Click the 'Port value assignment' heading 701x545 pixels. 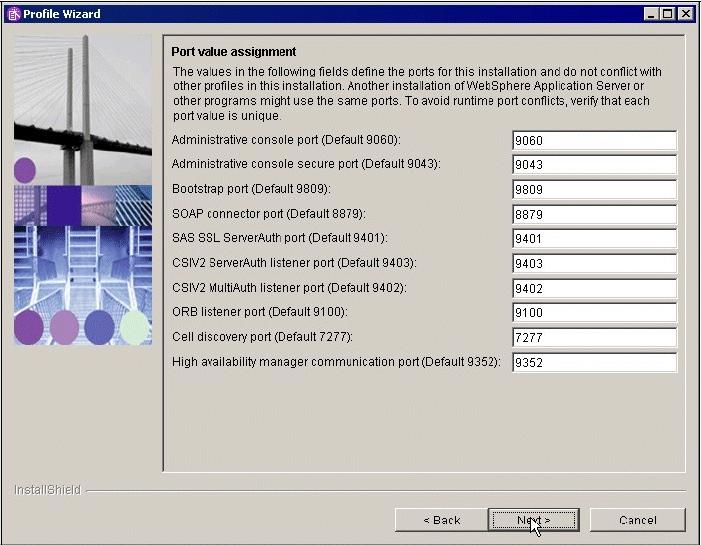(x=234, y=52)
